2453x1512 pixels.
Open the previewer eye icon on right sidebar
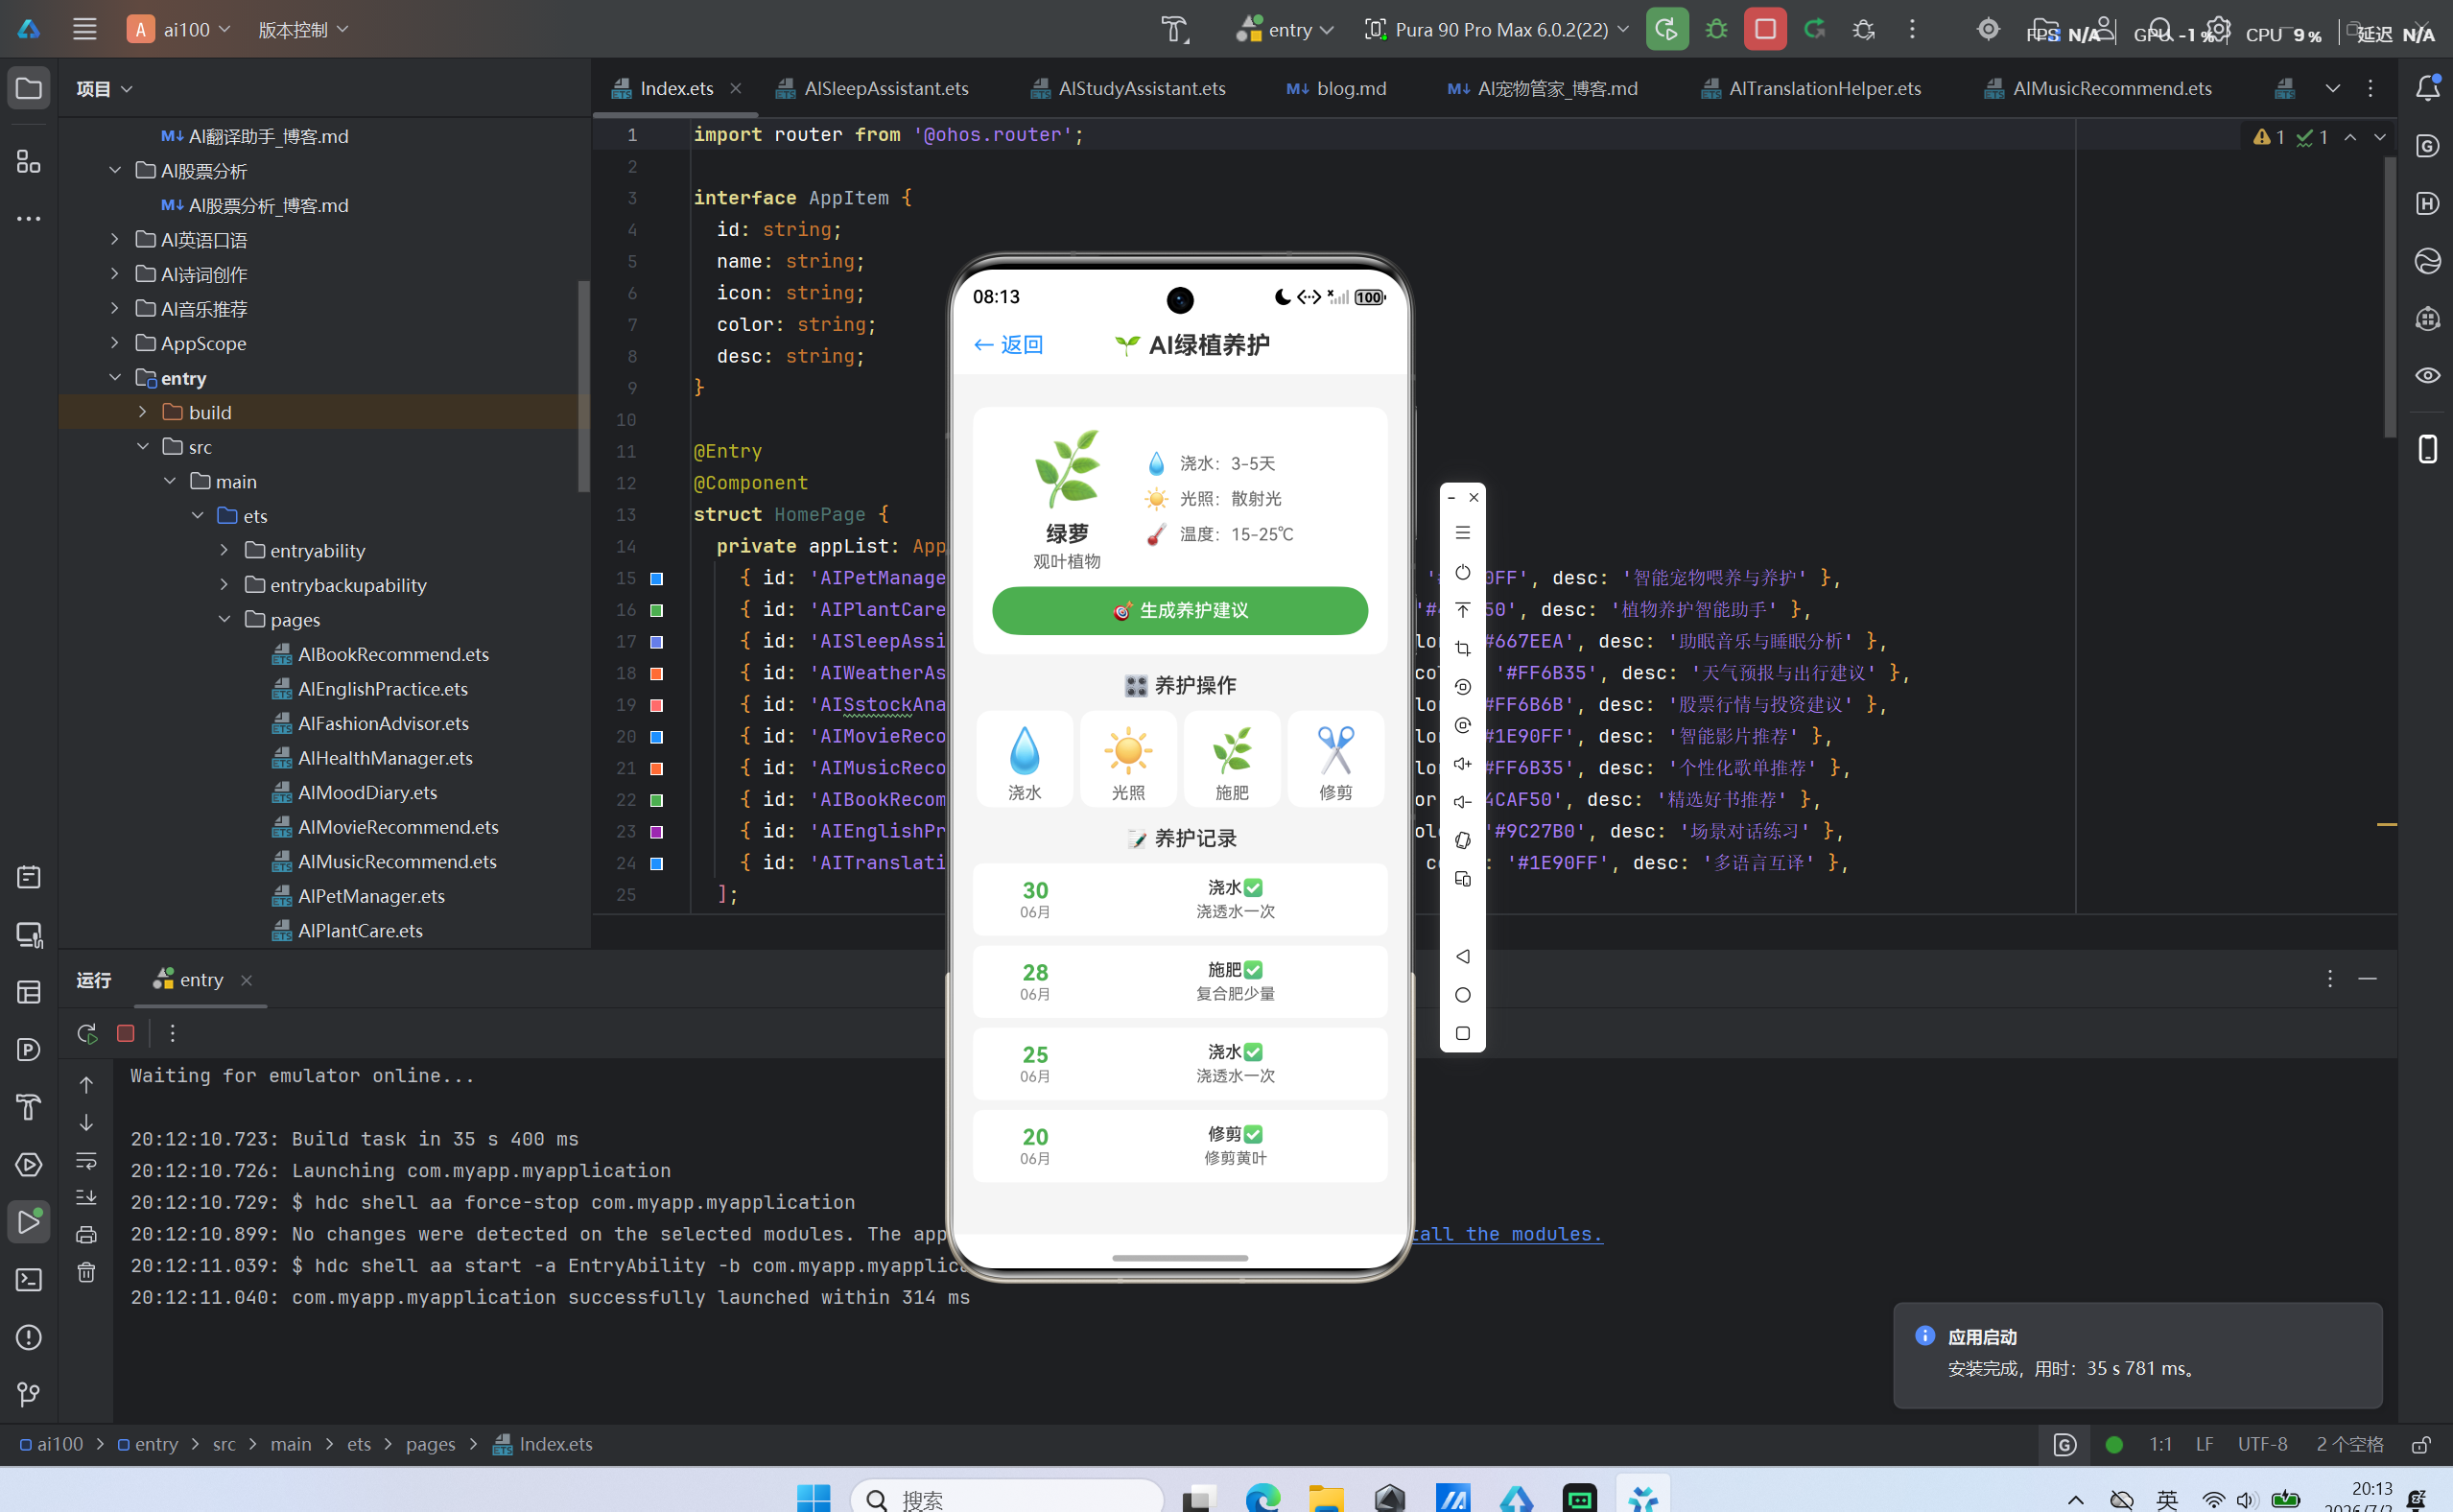[2427, 375]
